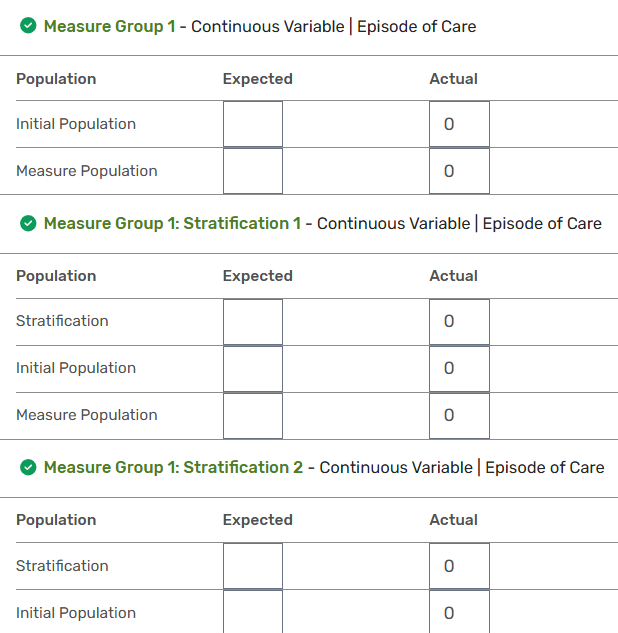Click the green checkmark icon for Measure Group 1
The height and width of the screenshot is (633, 618).
pos(28,26)
